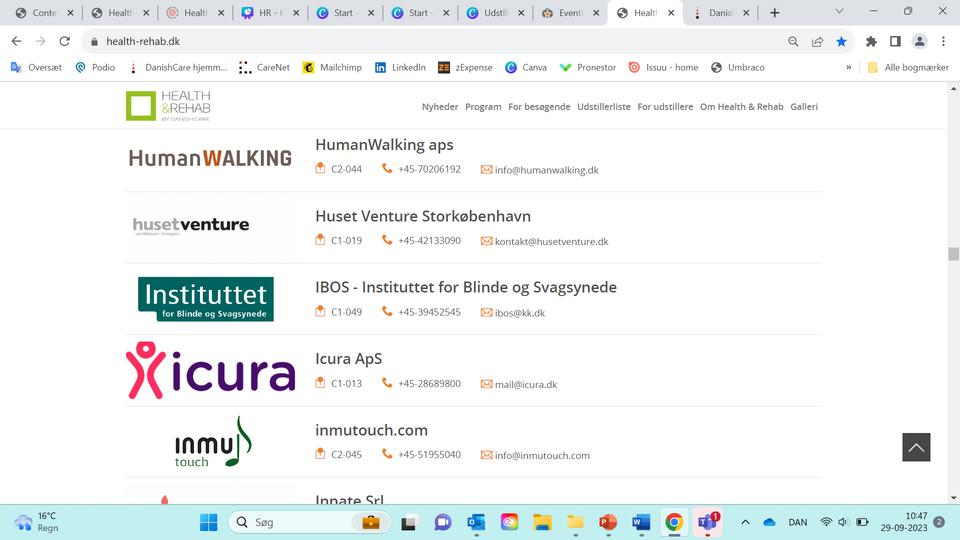Open Alle bogmærker folder

click(908, 67)
